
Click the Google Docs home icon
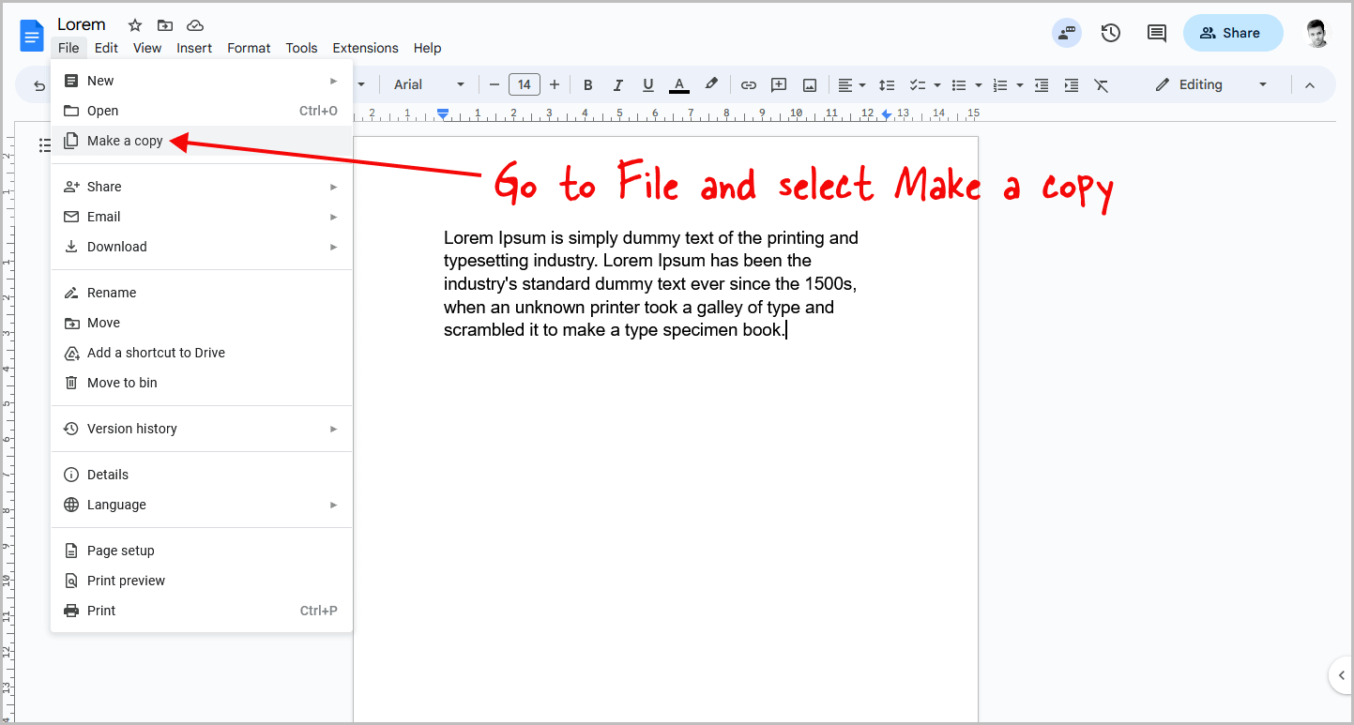coord(31,35)
